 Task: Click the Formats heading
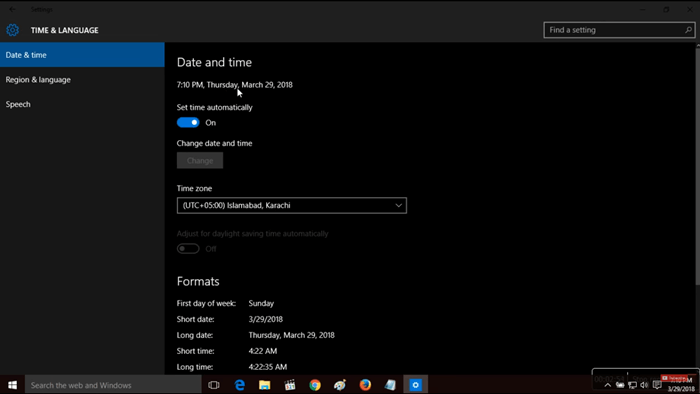coord(198,282)
